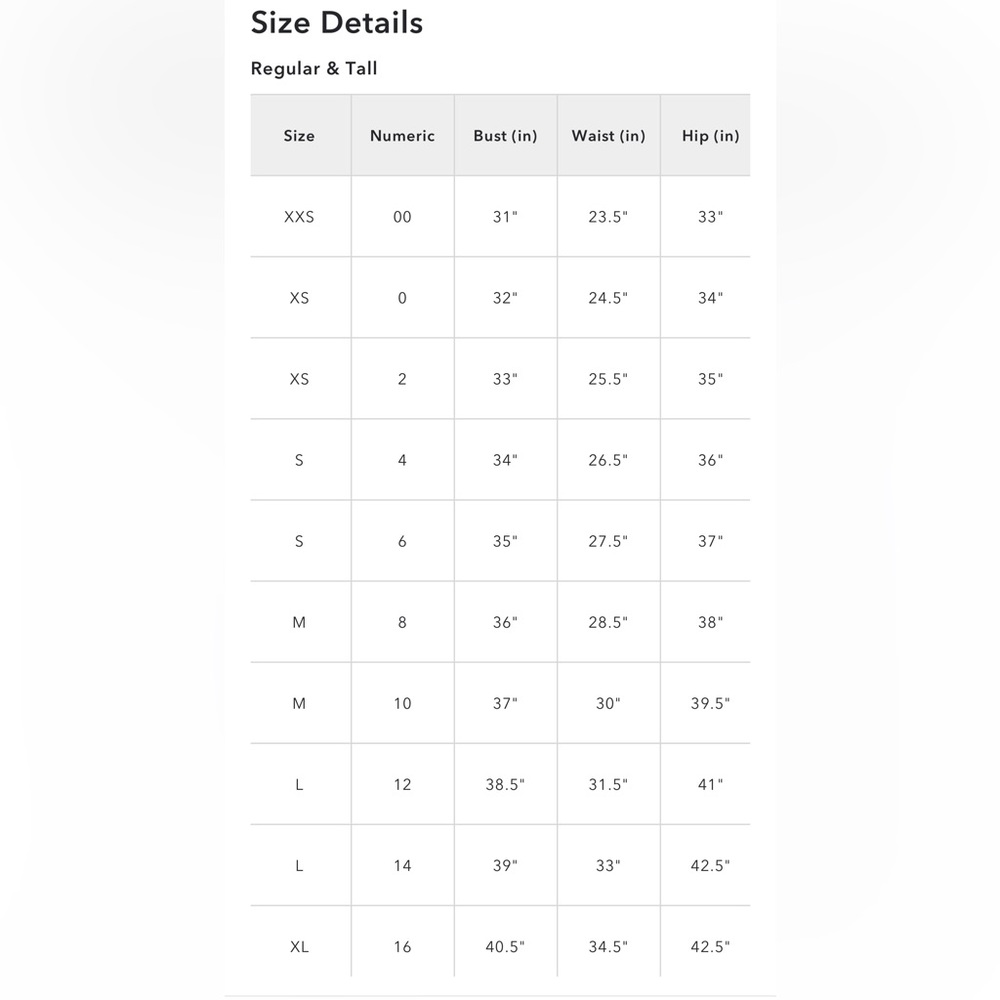Click the Size column header
1000x1000 pixels.
tap(299, 136)
